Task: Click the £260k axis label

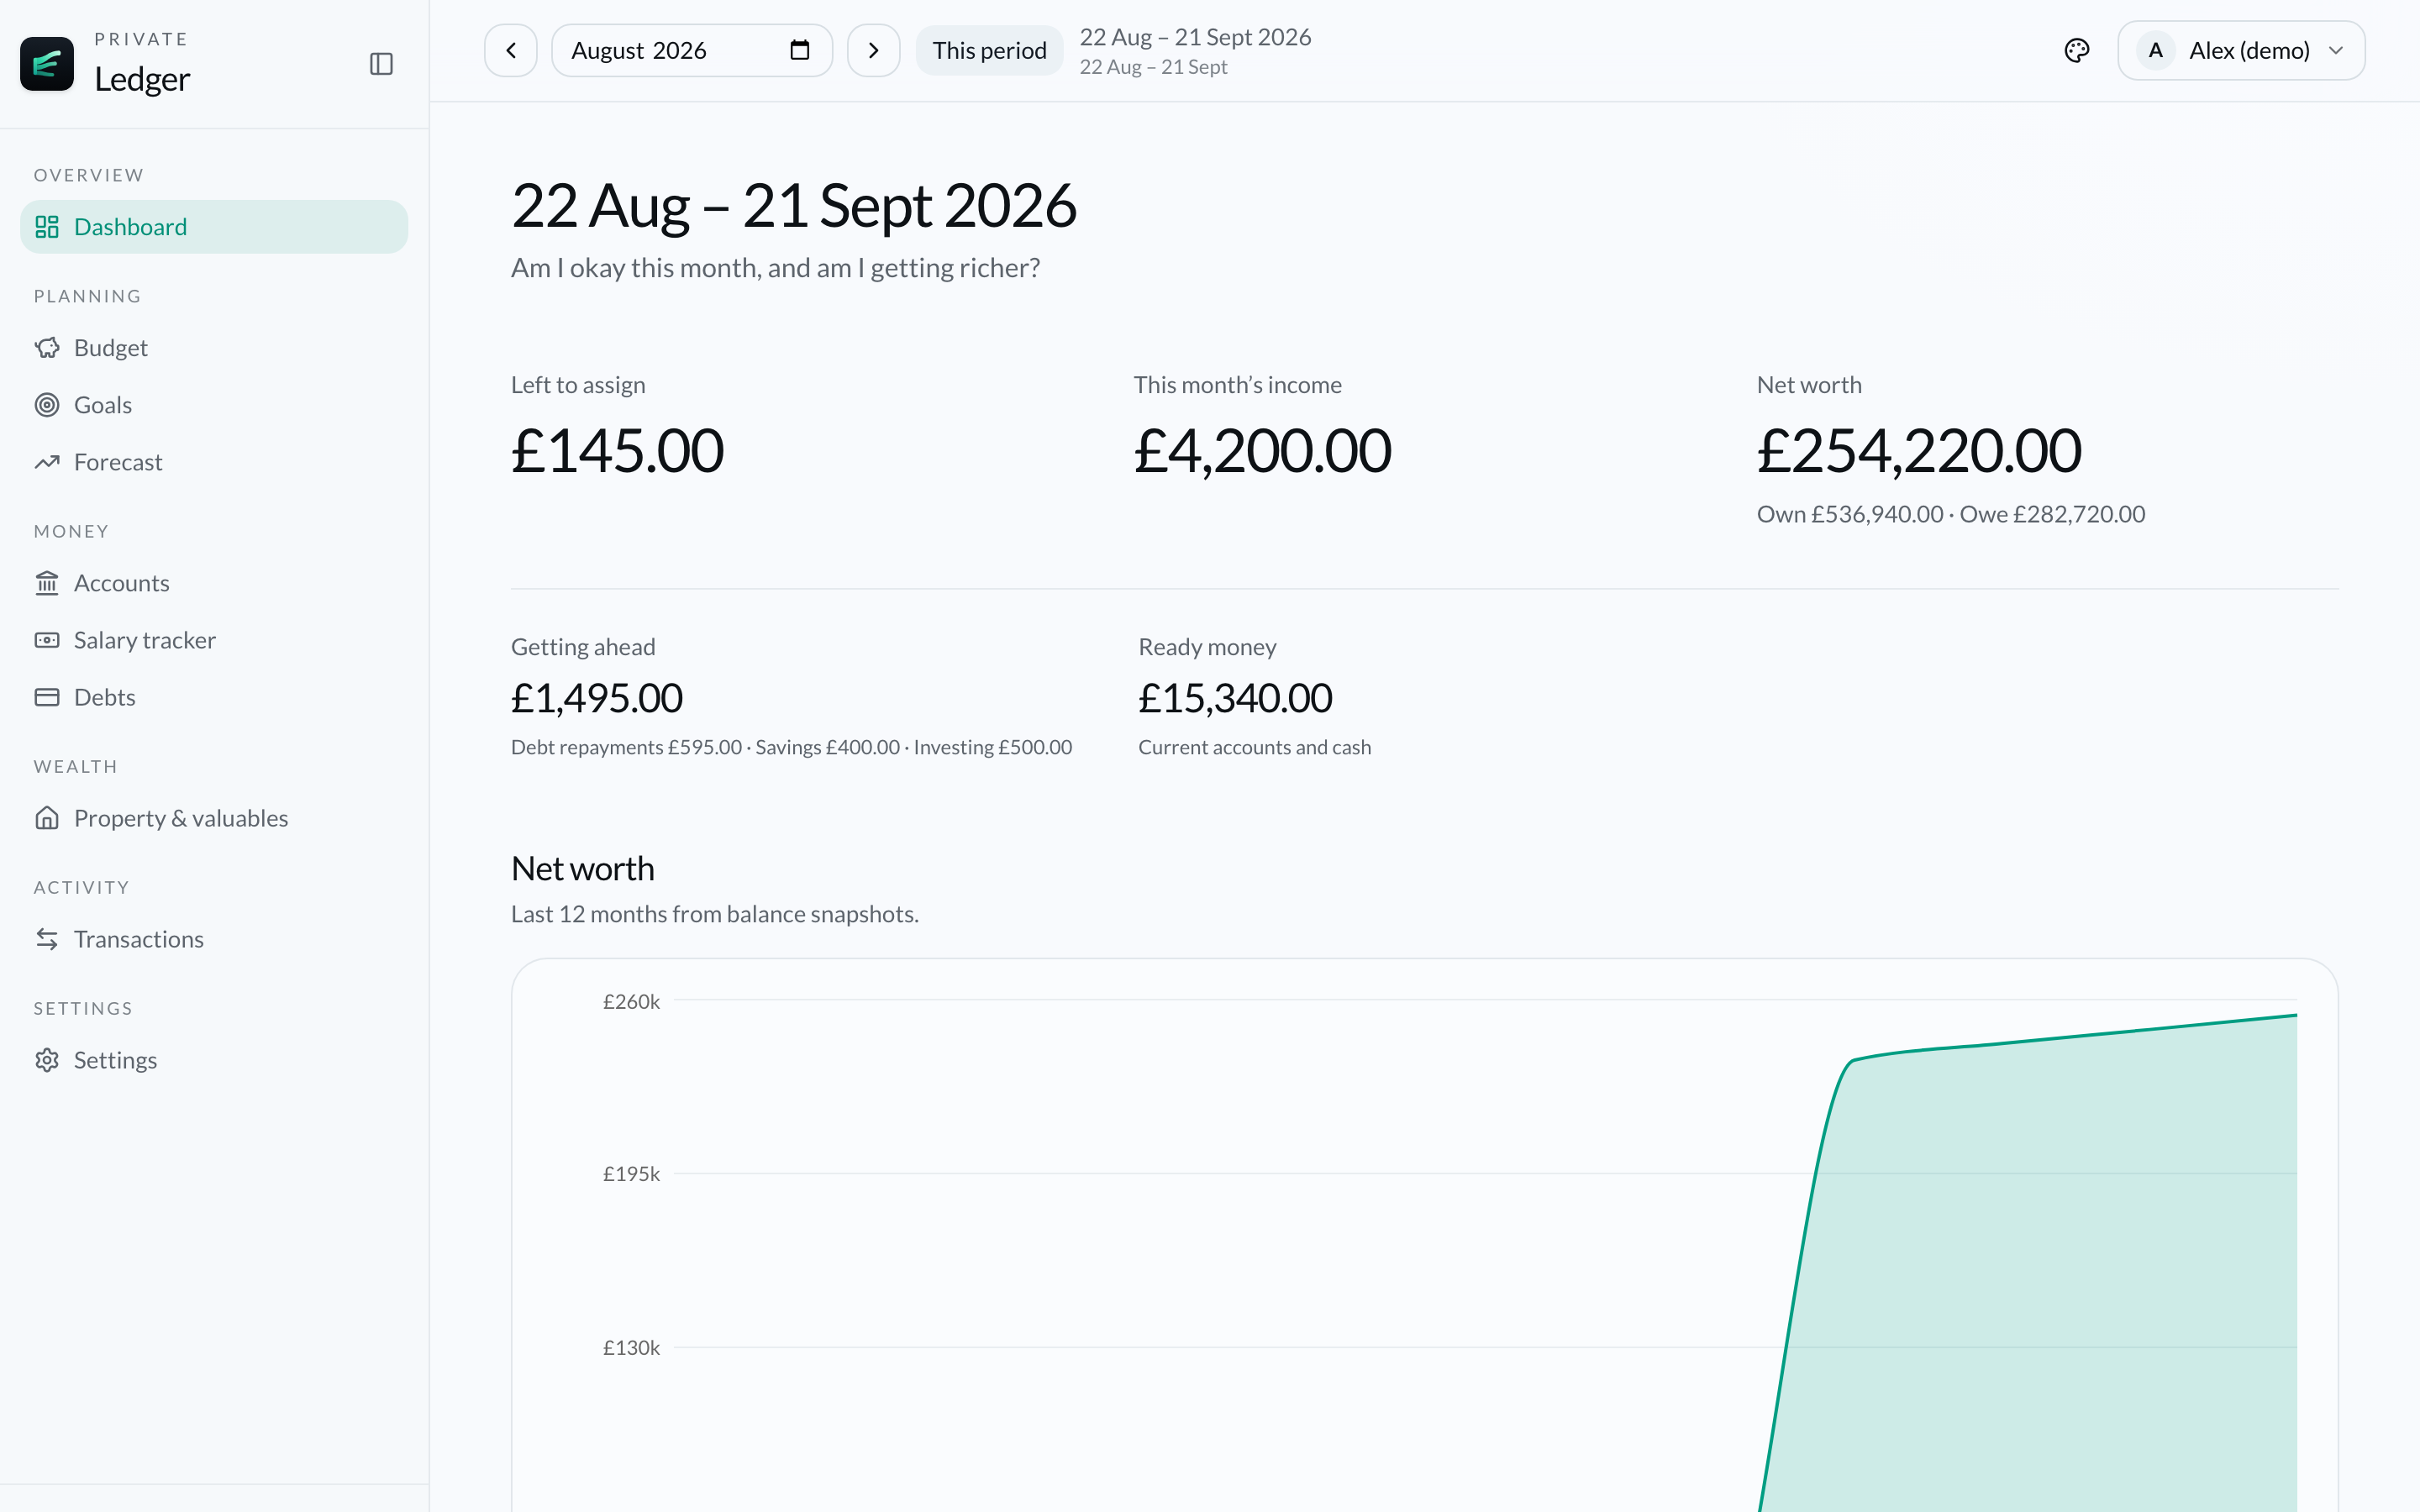Action: 631,1001
